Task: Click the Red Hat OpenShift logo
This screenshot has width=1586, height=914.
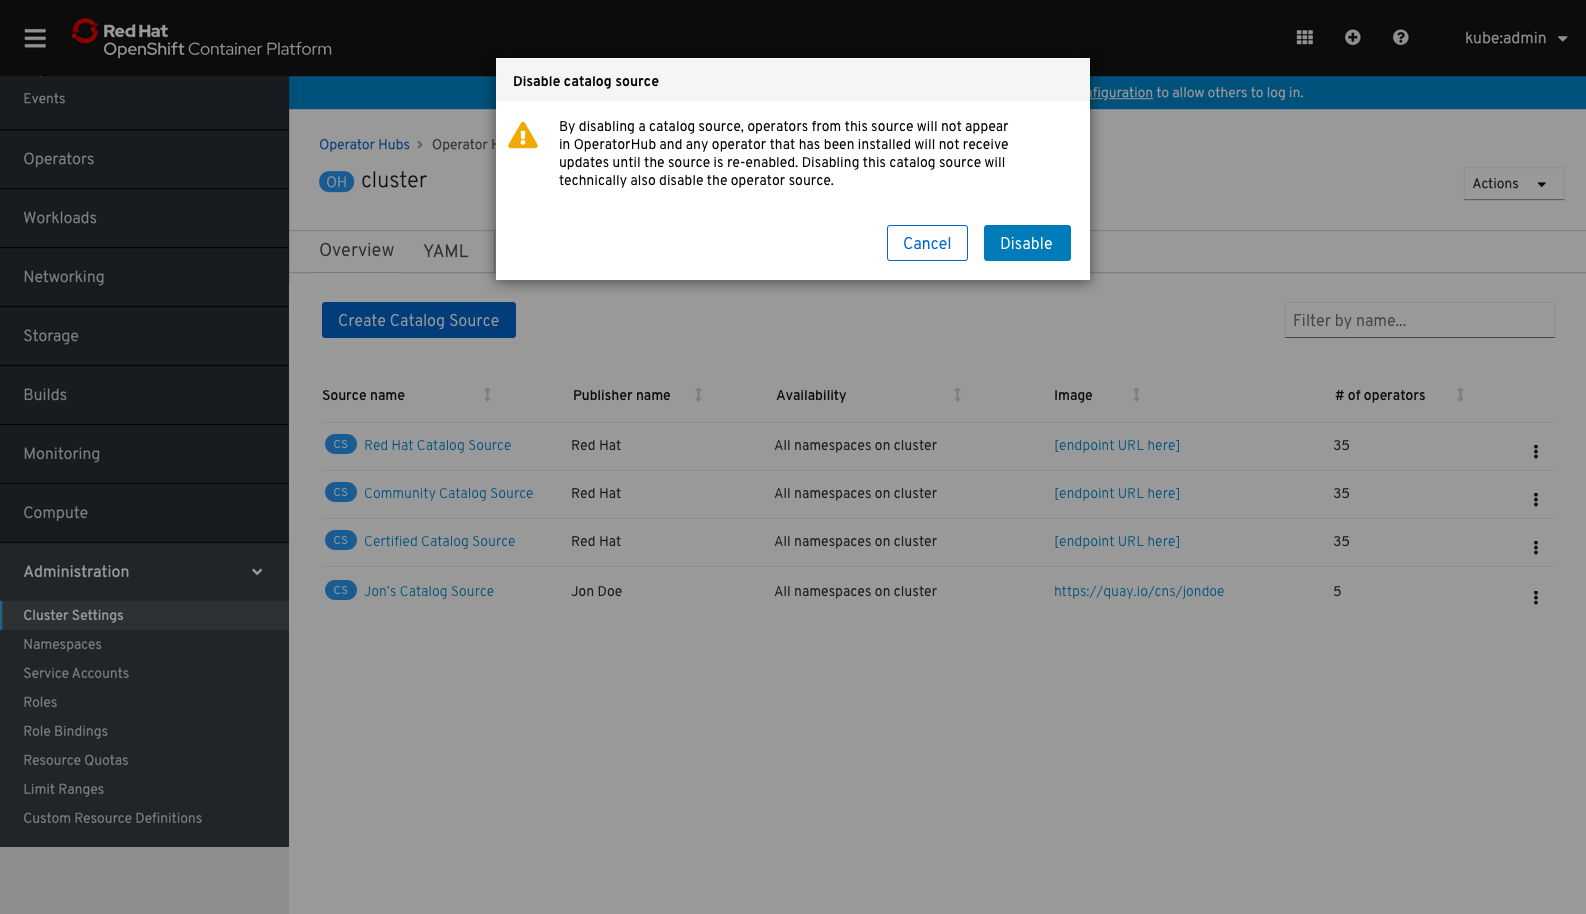Action: pyautogui.click(x=202, y=39)
